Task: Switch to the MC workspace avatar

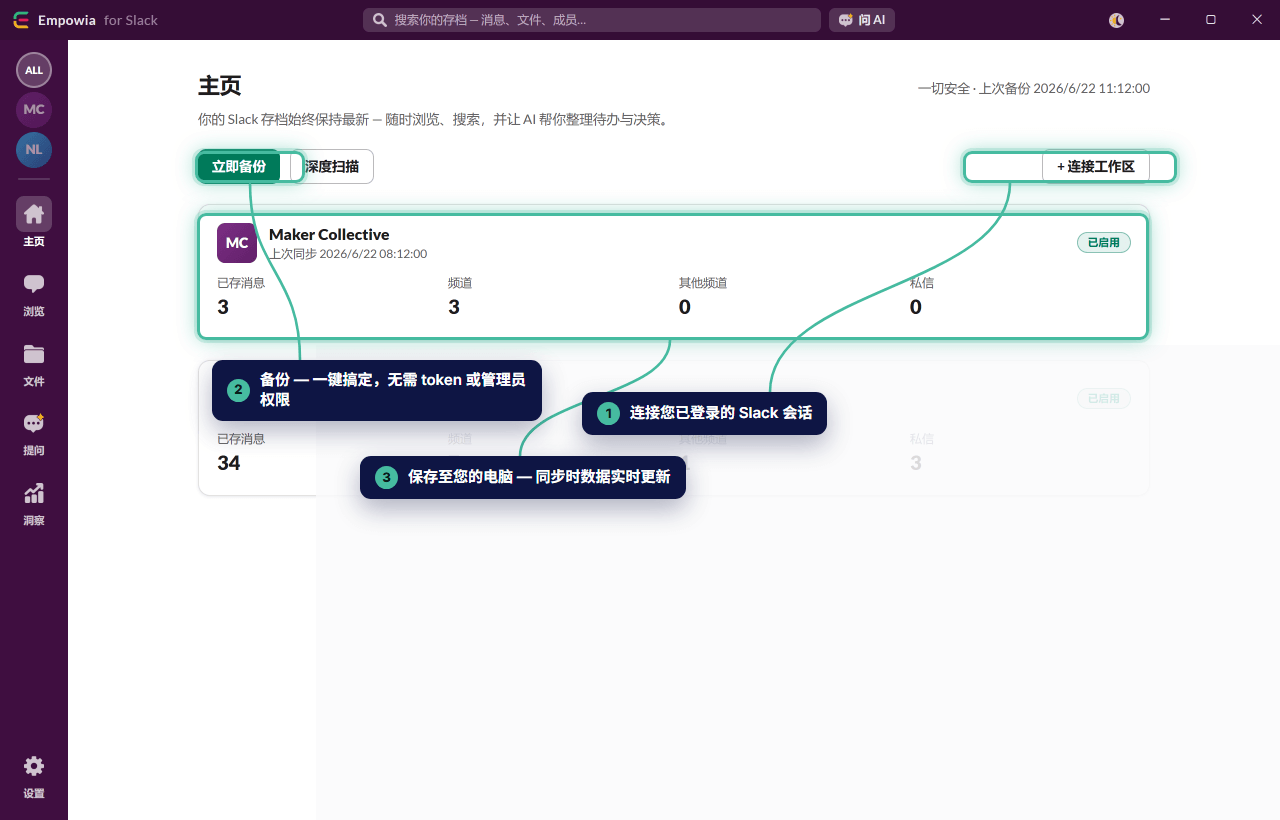Action: (34, 110)
